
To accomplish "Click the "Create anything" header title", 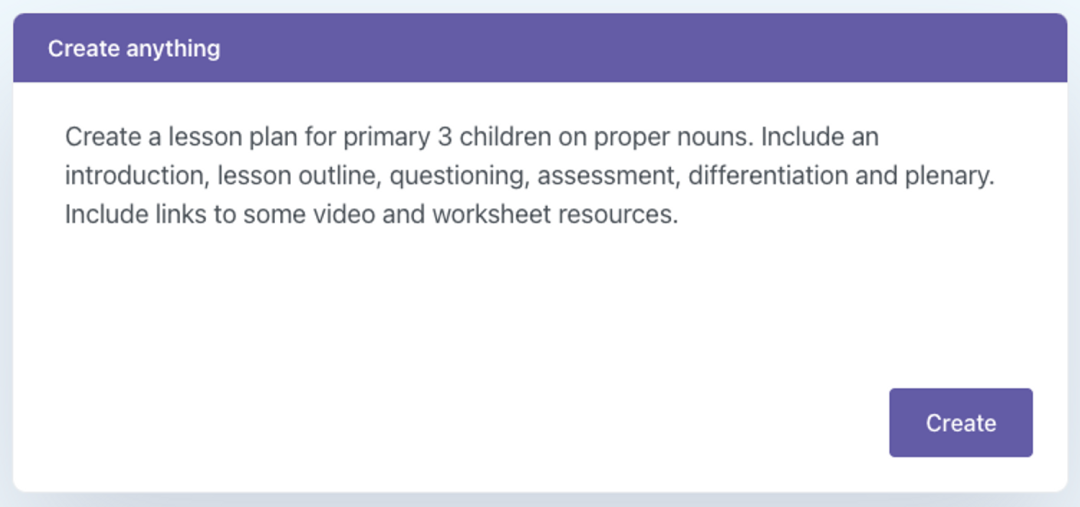I will coord(134,48).
